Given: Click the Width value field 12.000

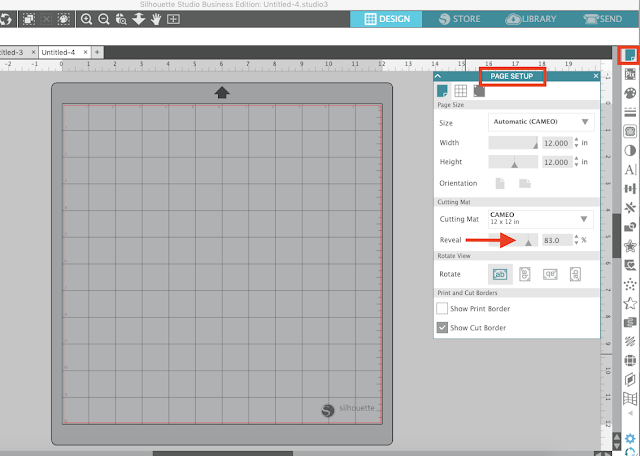Looking at the screenshot, I should click(x=556, y=143).
